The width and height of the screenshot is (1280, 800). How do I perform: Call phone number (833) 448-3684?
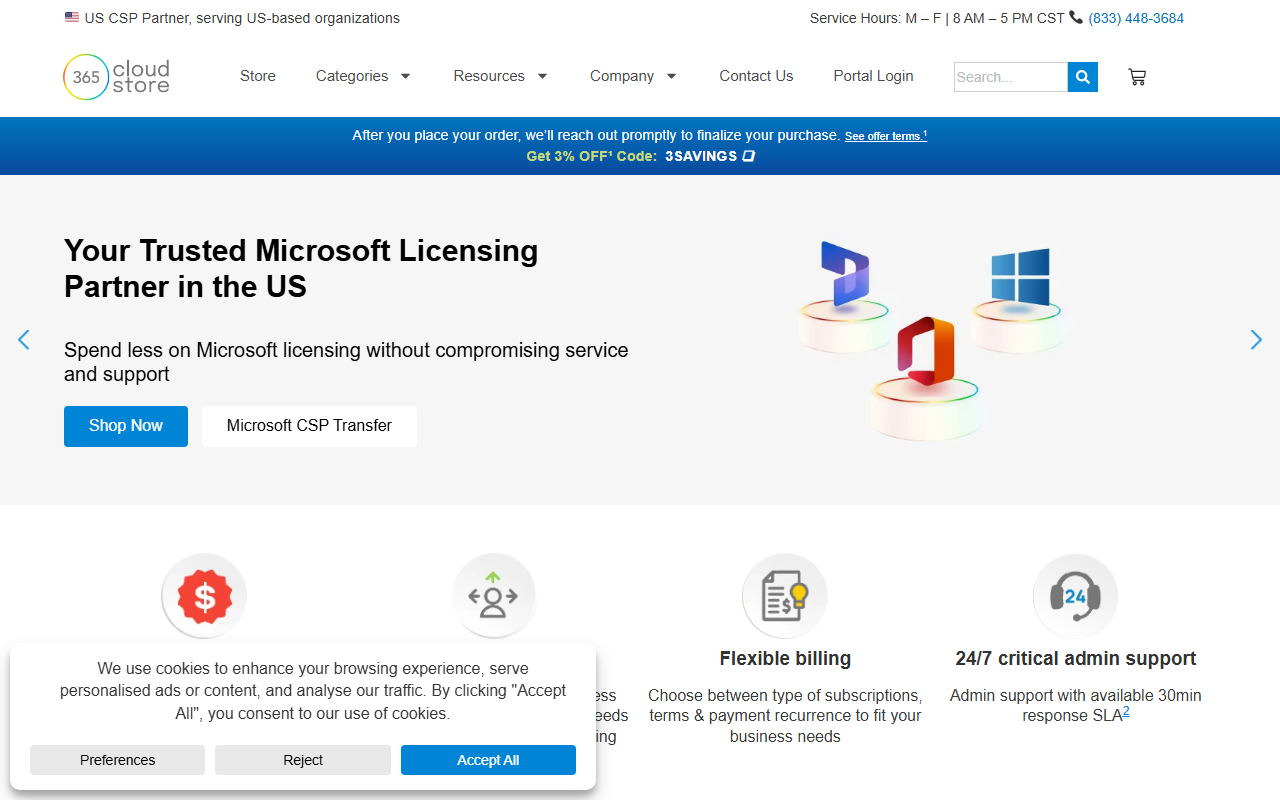point(1136,18)
